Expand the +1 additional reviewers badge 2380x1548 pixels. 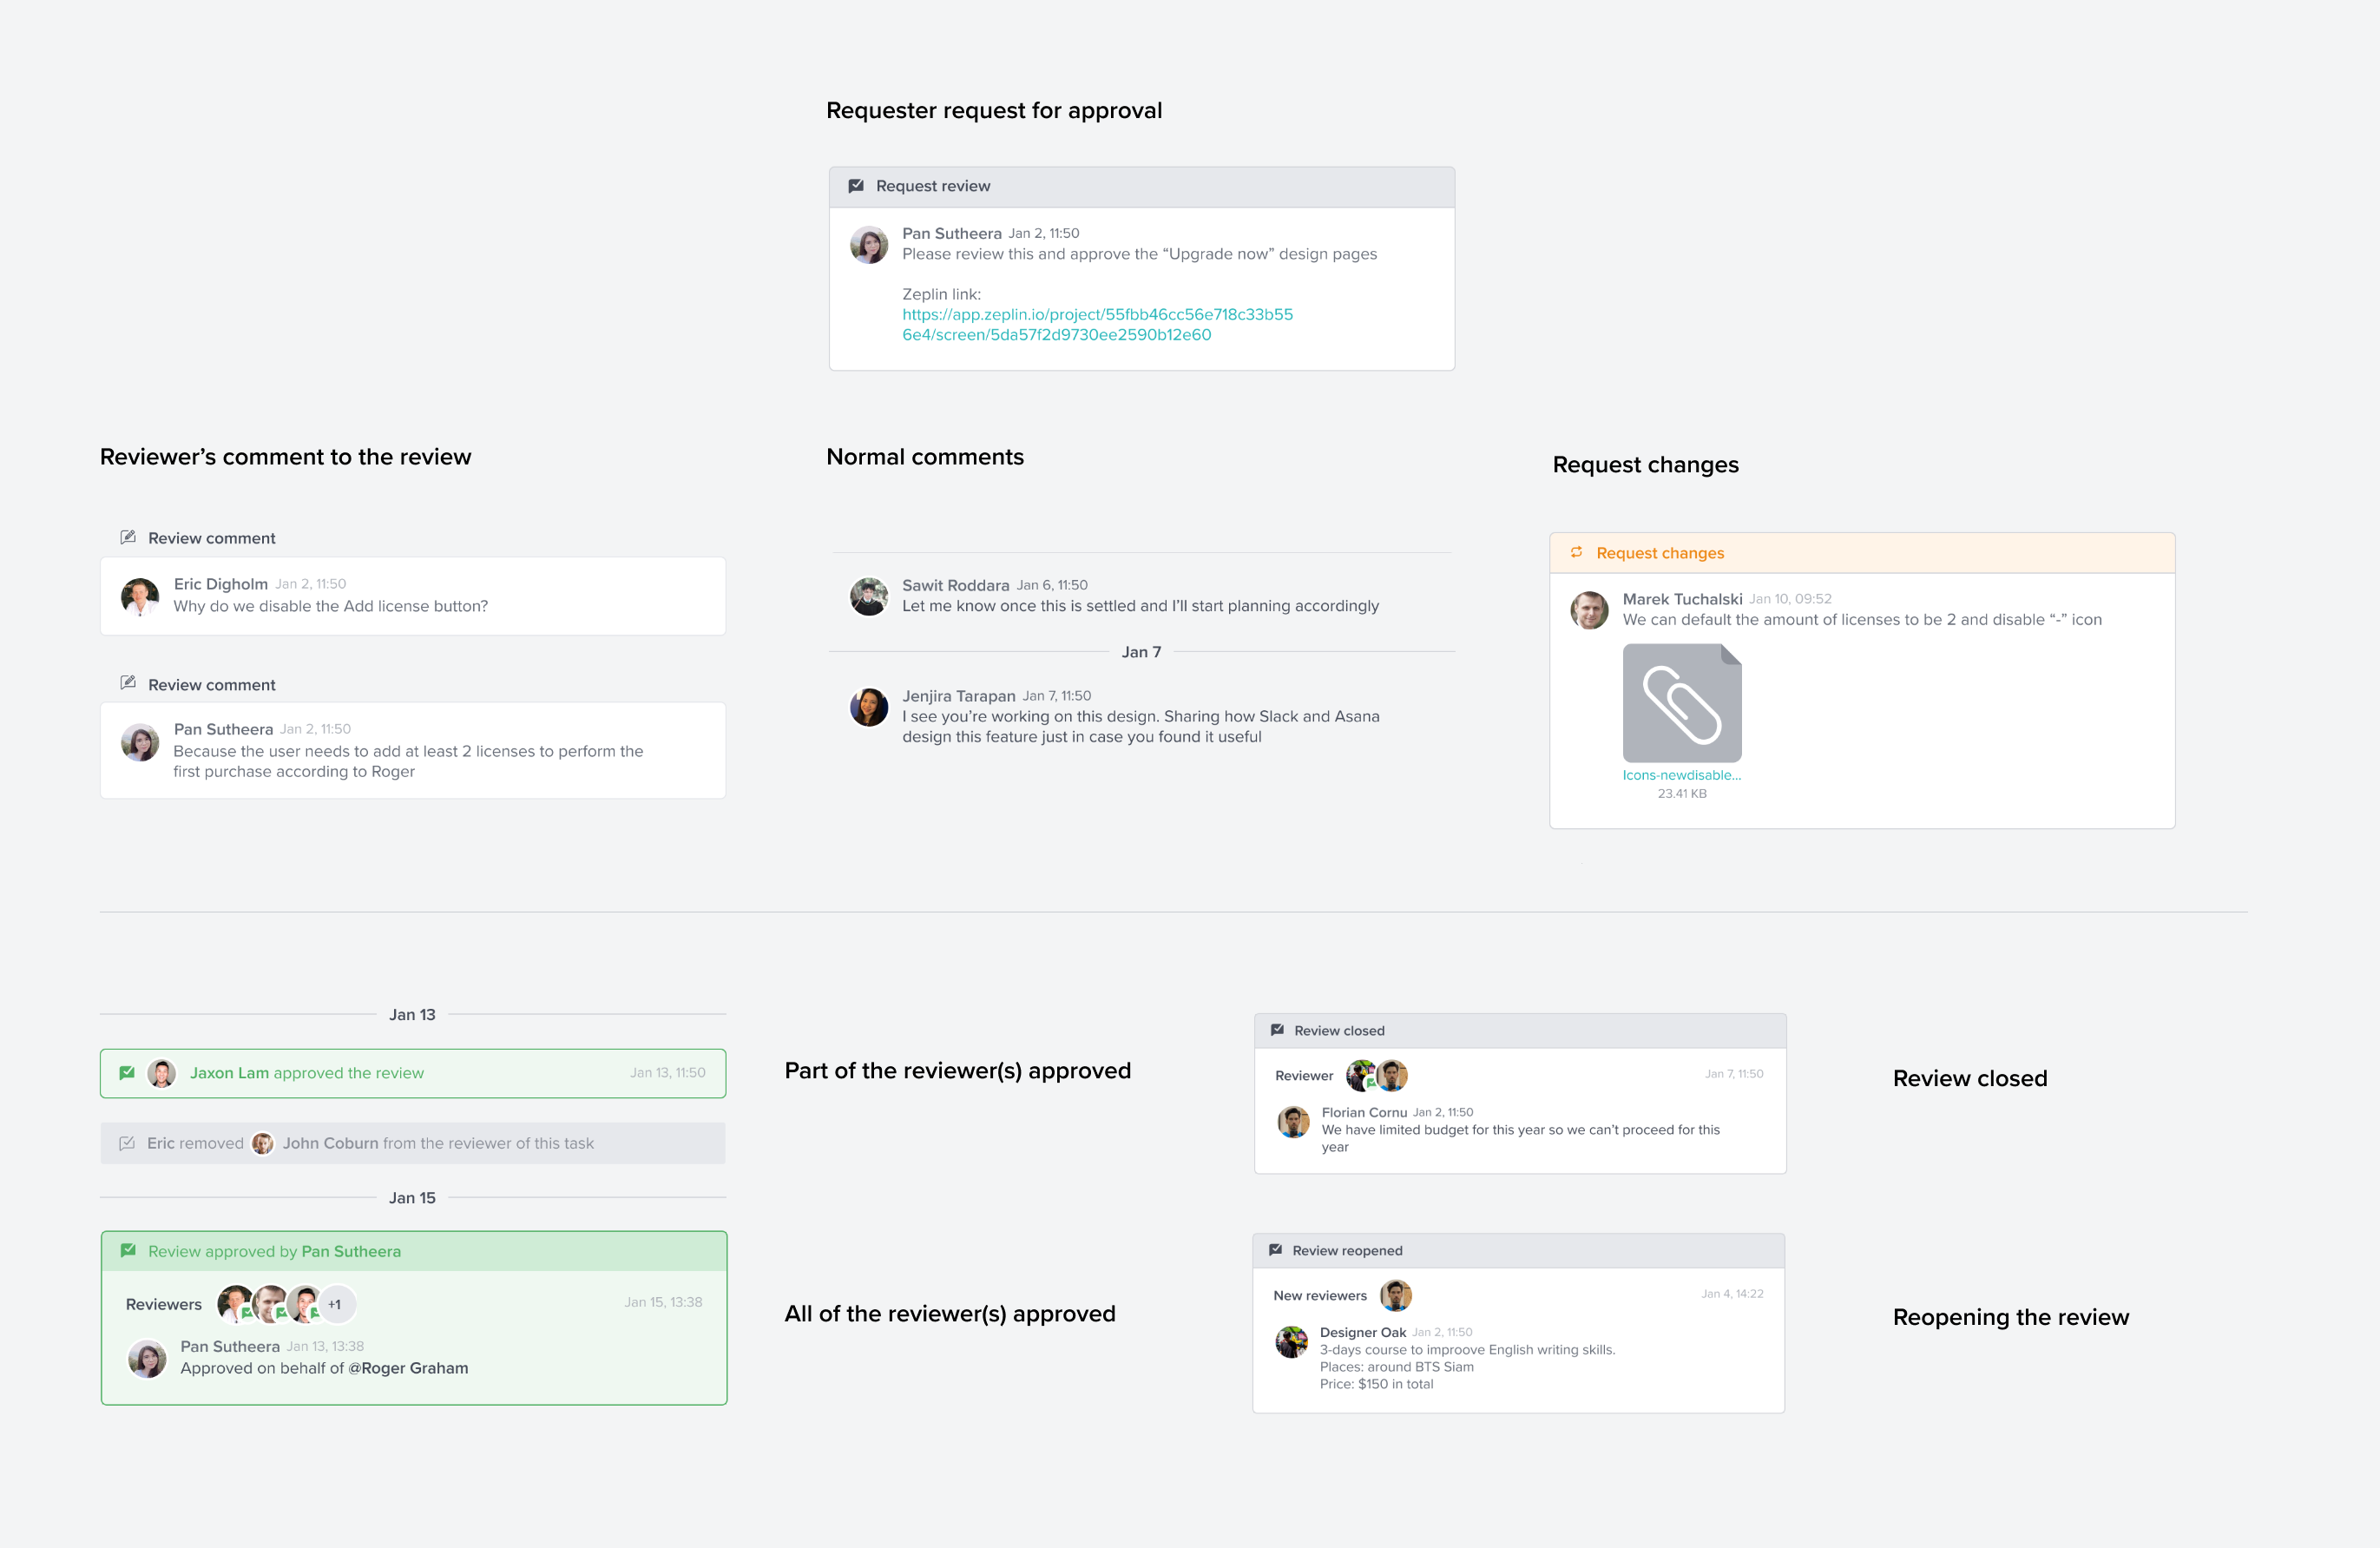tap(335, 1304)
